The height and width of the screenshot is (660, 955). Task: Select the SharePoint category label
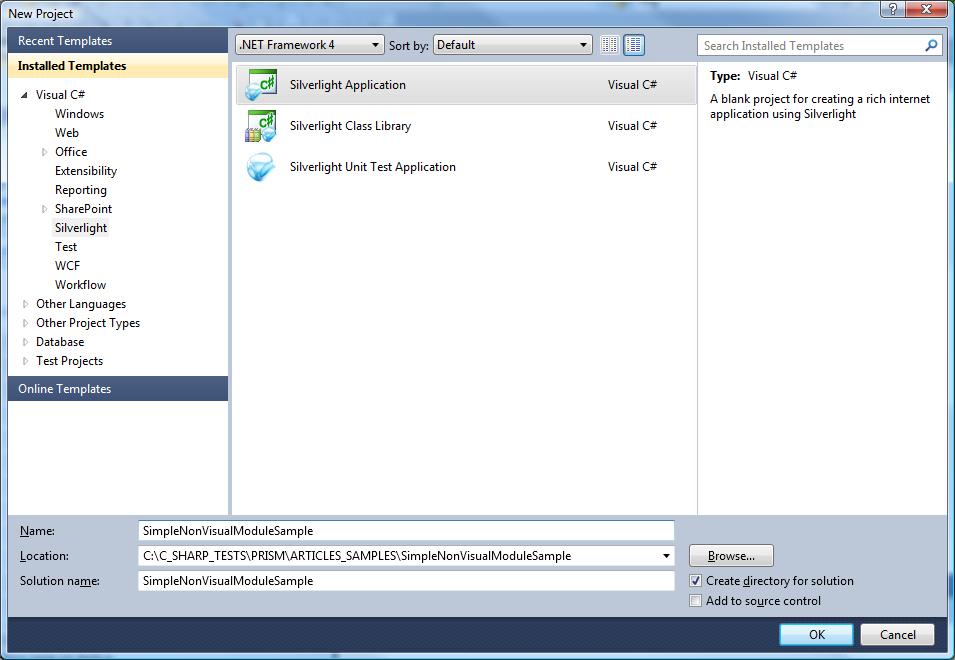tap(83, 209)
